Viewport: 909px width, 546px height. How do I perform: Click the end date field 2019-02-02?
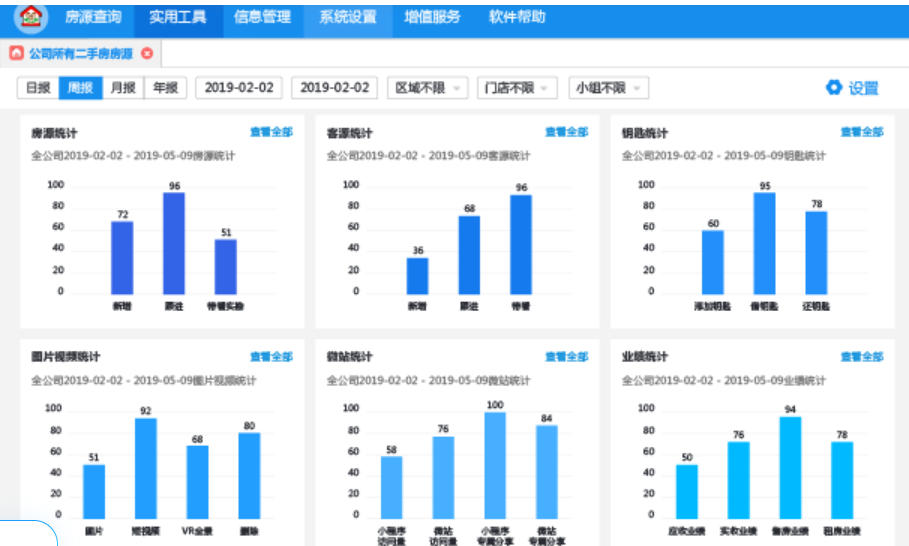point(334,88)
